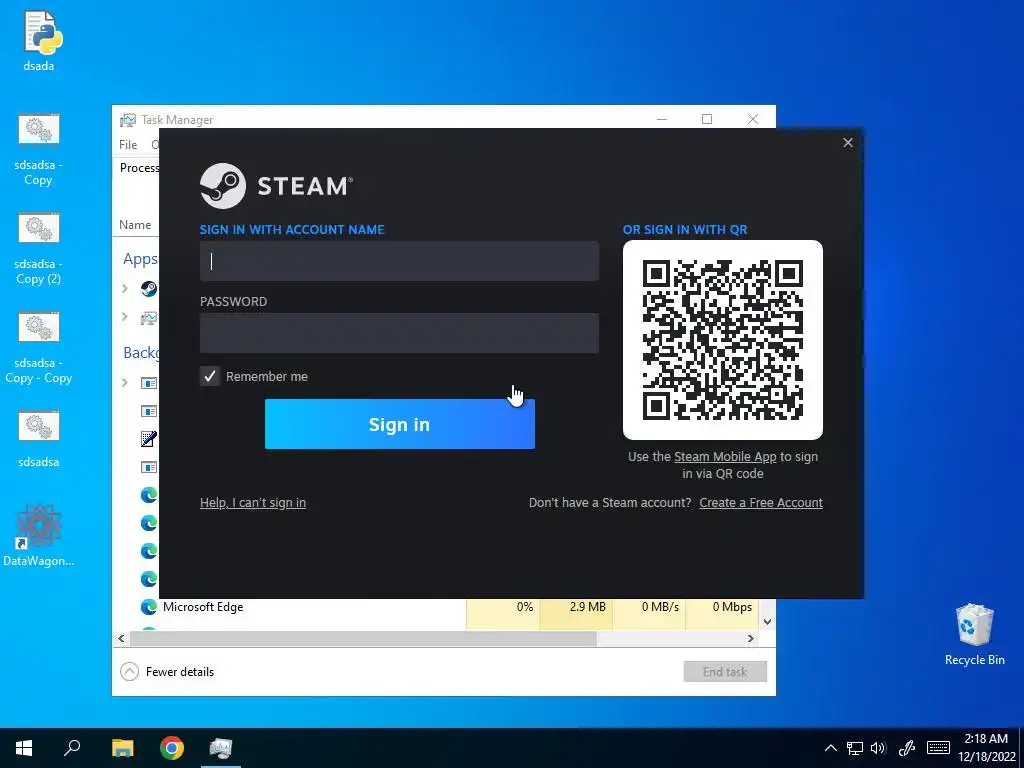Viewport: 1024px width, 768px height.
Task: Click Fewer details in Task Manager
Action: tap(167, 671)
